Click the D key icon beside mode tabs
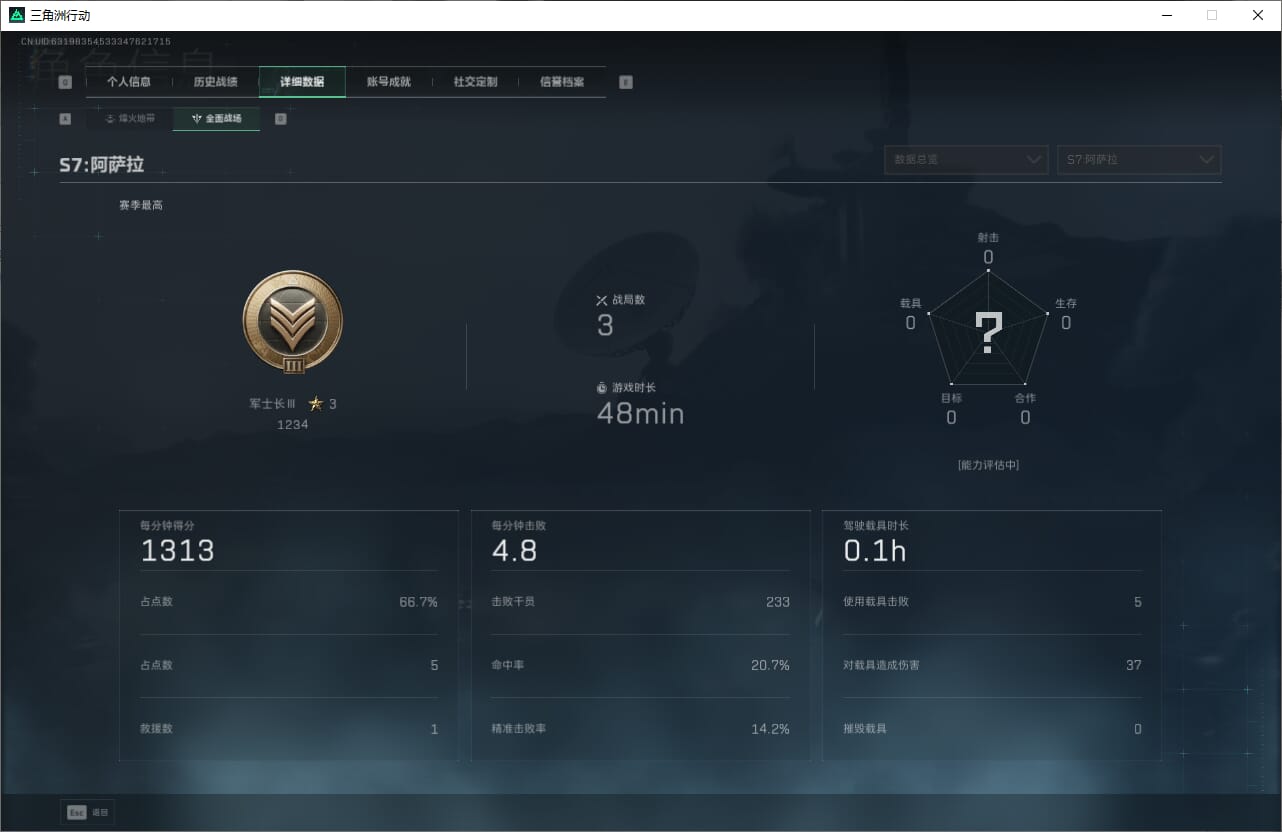 click(280, 119)
